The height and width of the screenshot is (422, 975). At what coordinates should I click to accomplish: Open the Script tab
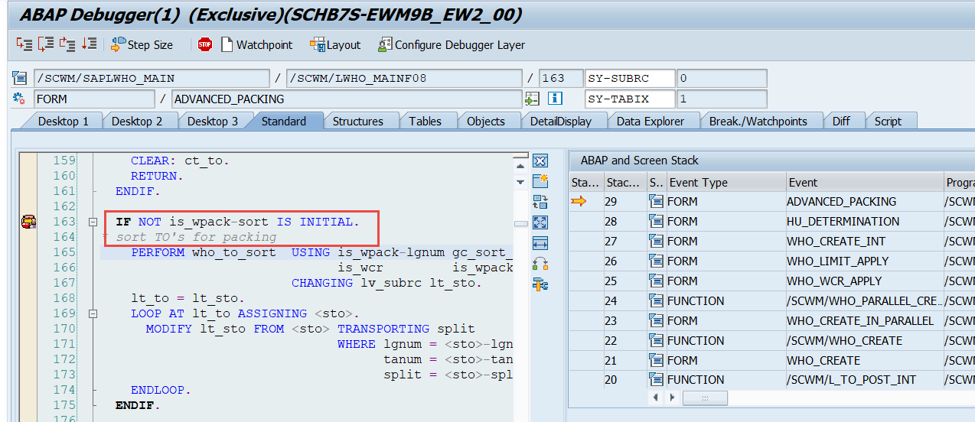(x=888, y=121)
